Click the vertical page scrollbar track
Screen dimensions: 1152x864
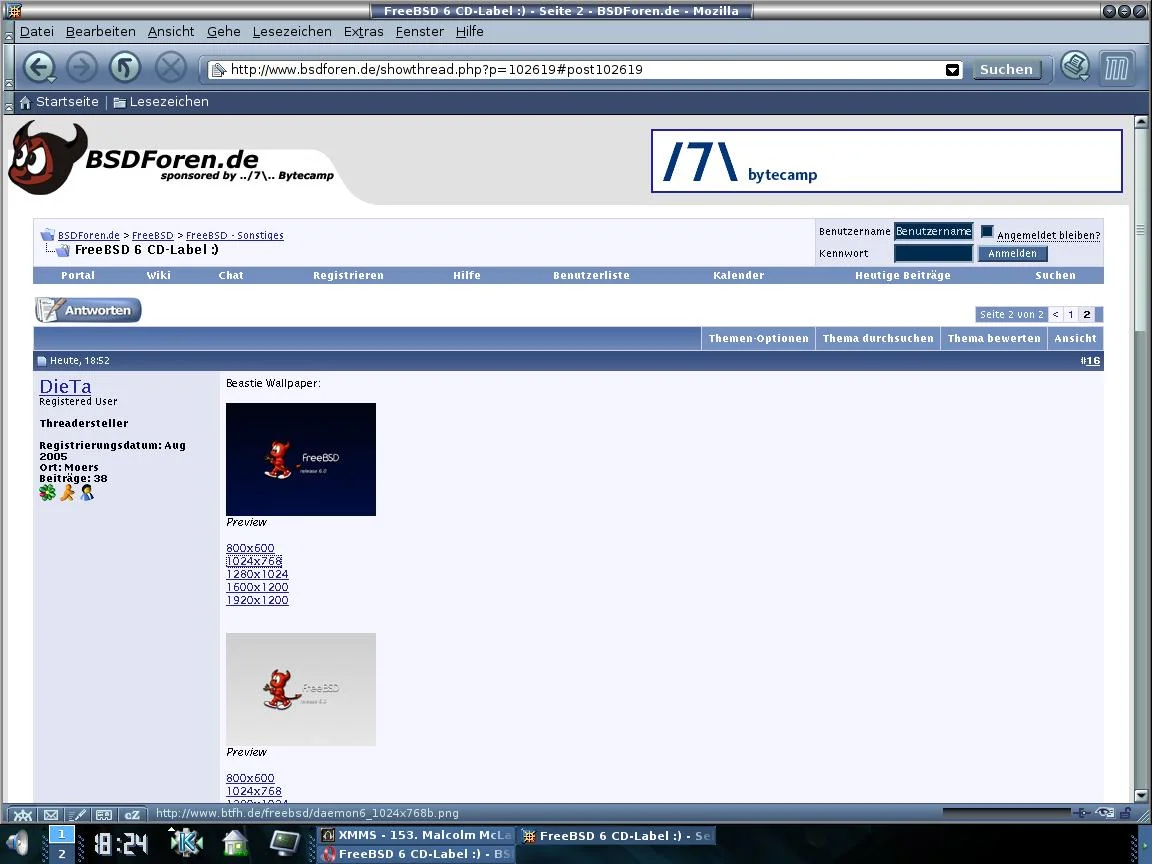coord(1141,550)
